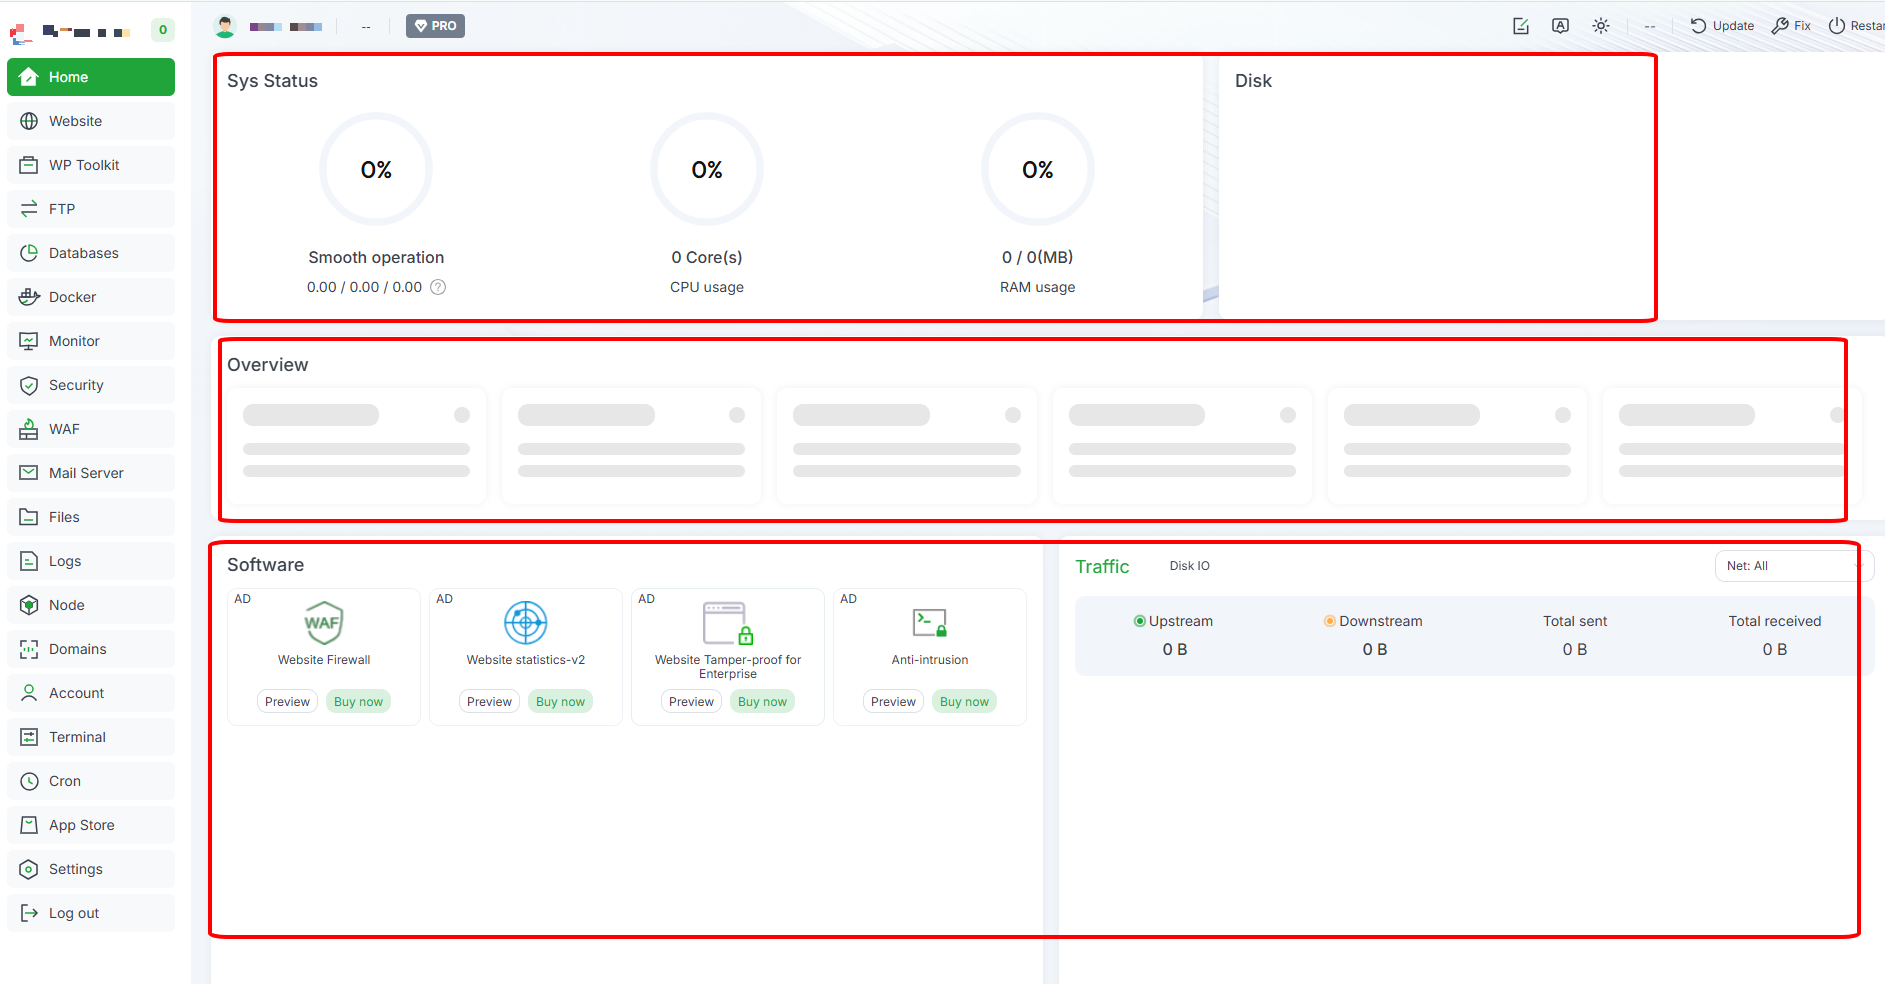Click the Terminal icon in sidebar
Screen dimensions: 1885x984
(x=29, y=737)
